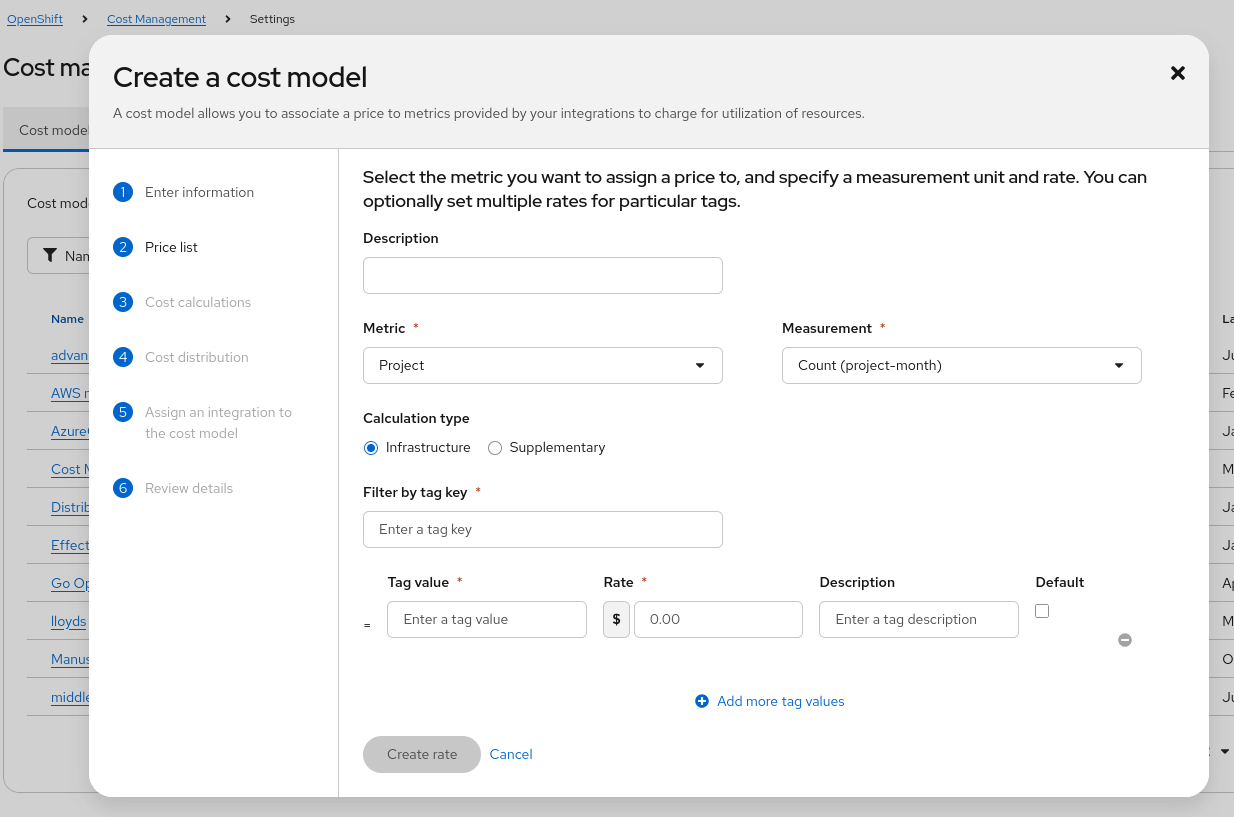Close the Create a cost model dialog
The height and width of the screenshot is (817, 1234).
click(1178, 73)
